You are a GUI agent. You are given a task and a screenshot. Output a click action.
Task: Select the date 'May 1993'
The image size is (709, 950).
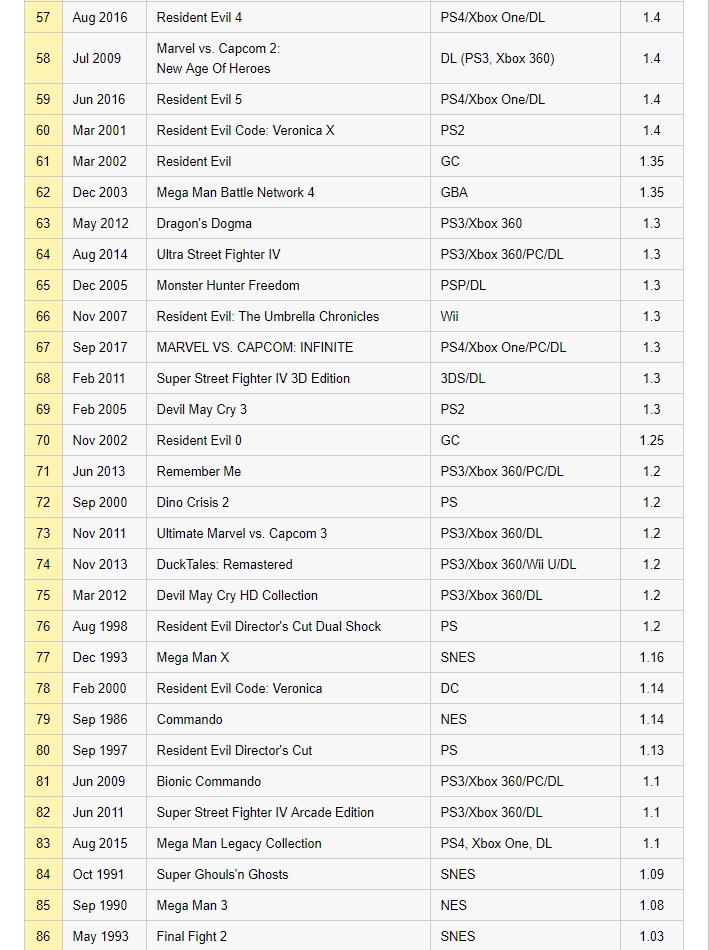101,936
